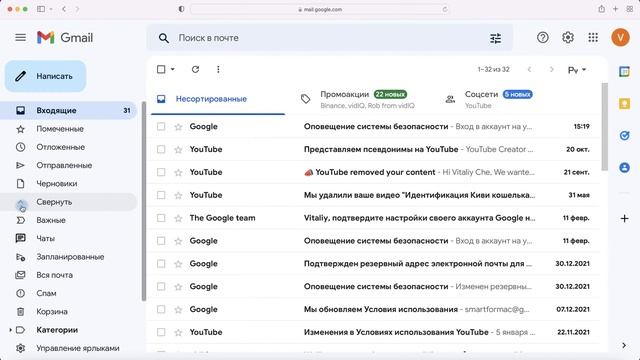Open the Help question mark icon
Image resolution: width=640 pixels, height=360 pixels.
point(542,38)
